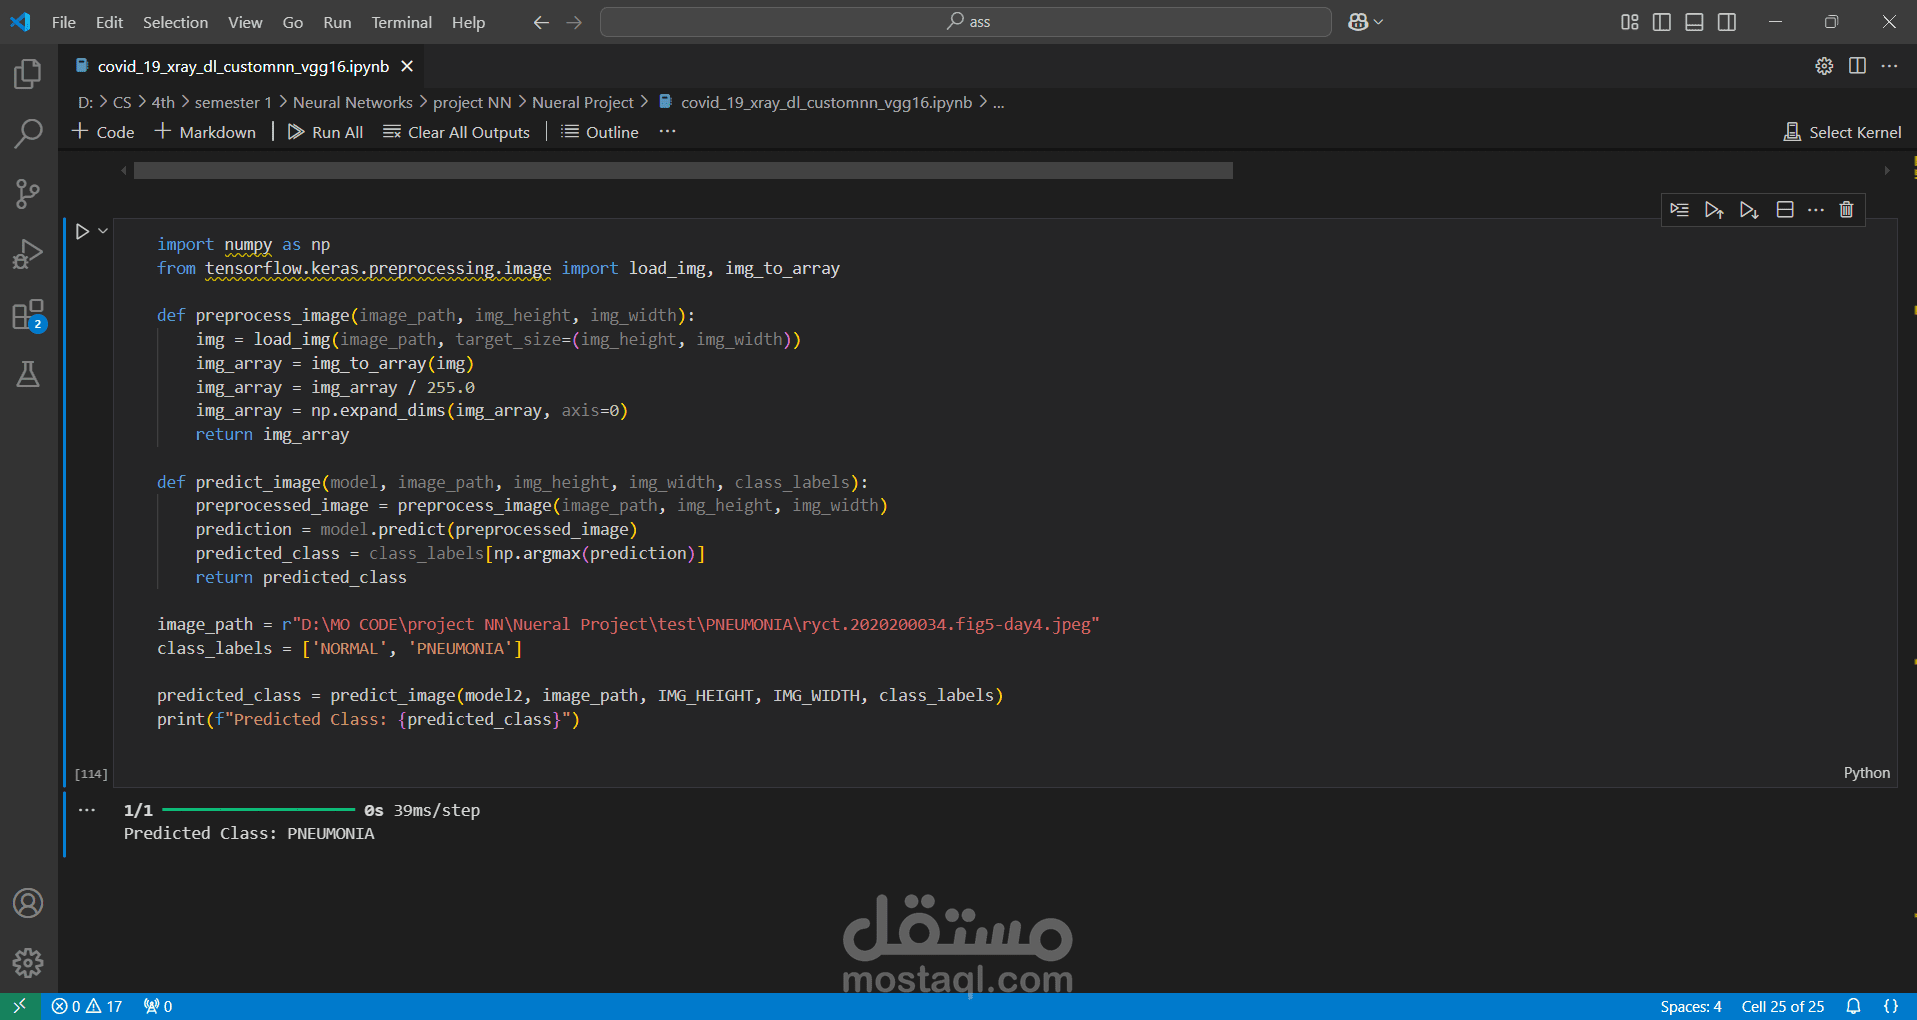Click breadcrumb 'project NN'
The image size is (1917, 1020).
click(x=472, y=102)
